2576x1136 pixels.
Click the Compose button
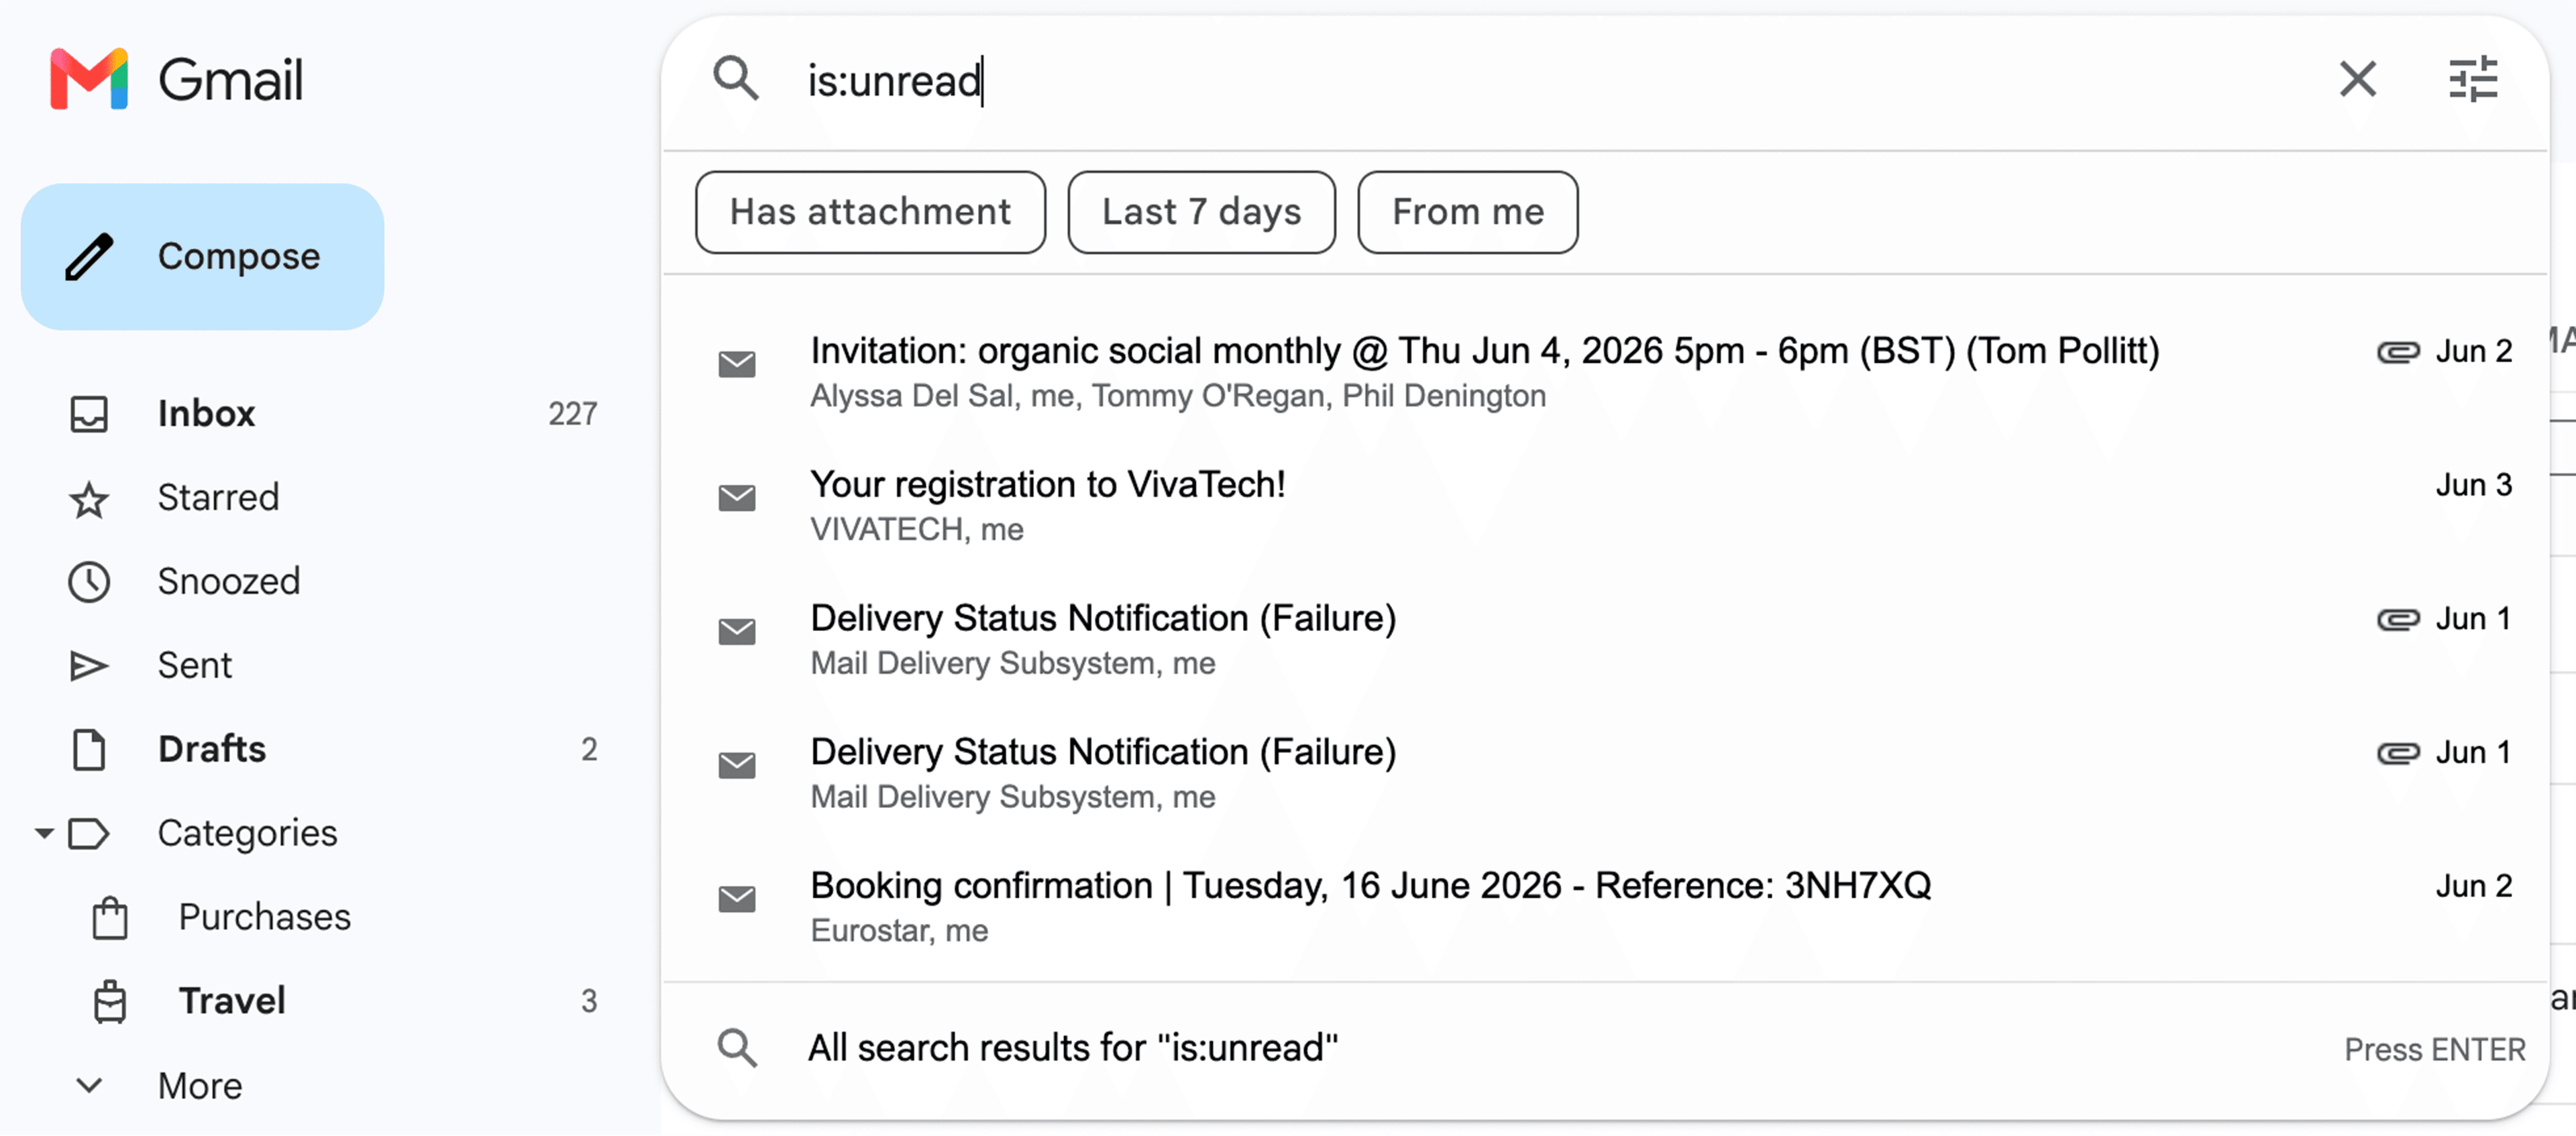202,257
